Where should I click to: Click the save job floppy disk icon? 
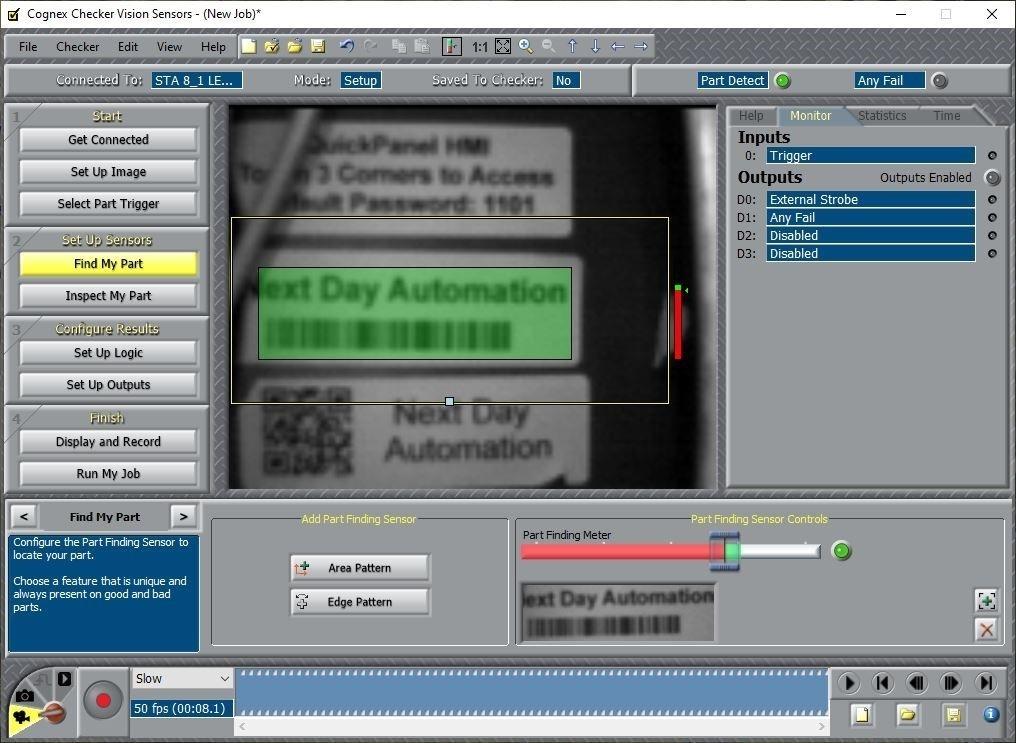click(318, 47)
